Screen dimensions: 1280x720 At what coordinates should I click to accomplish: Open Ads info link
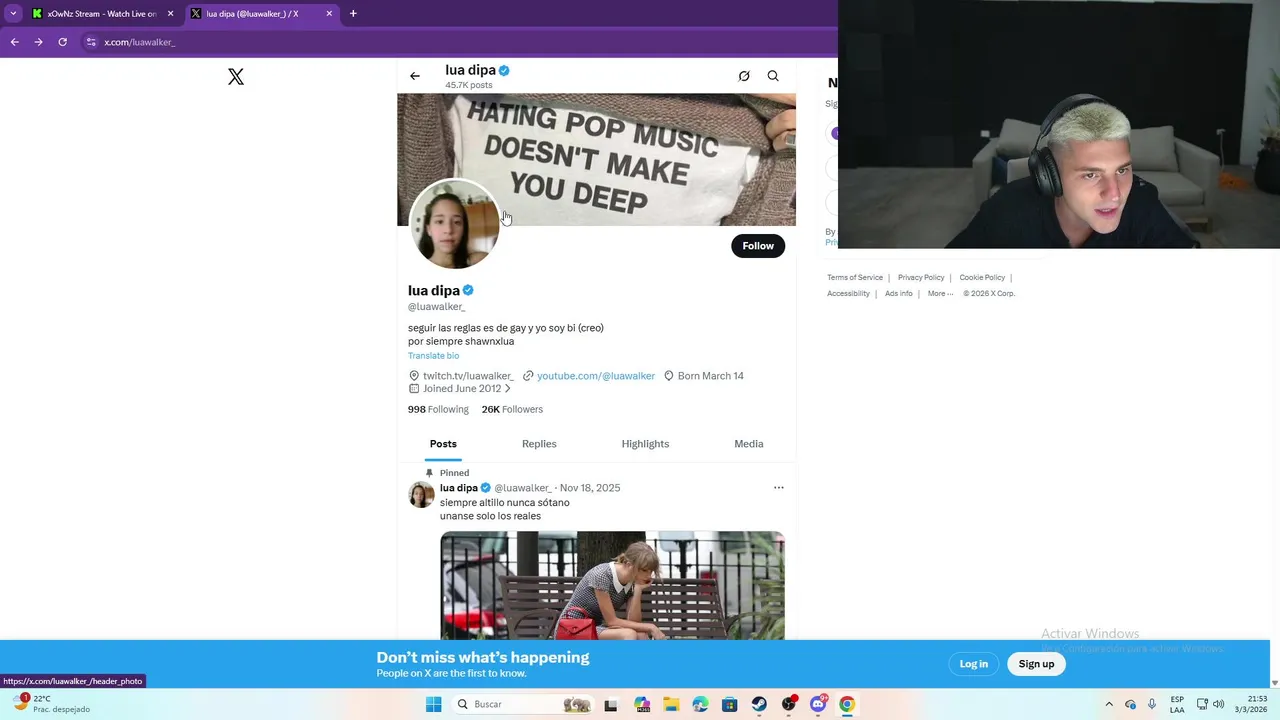(899, 294)
